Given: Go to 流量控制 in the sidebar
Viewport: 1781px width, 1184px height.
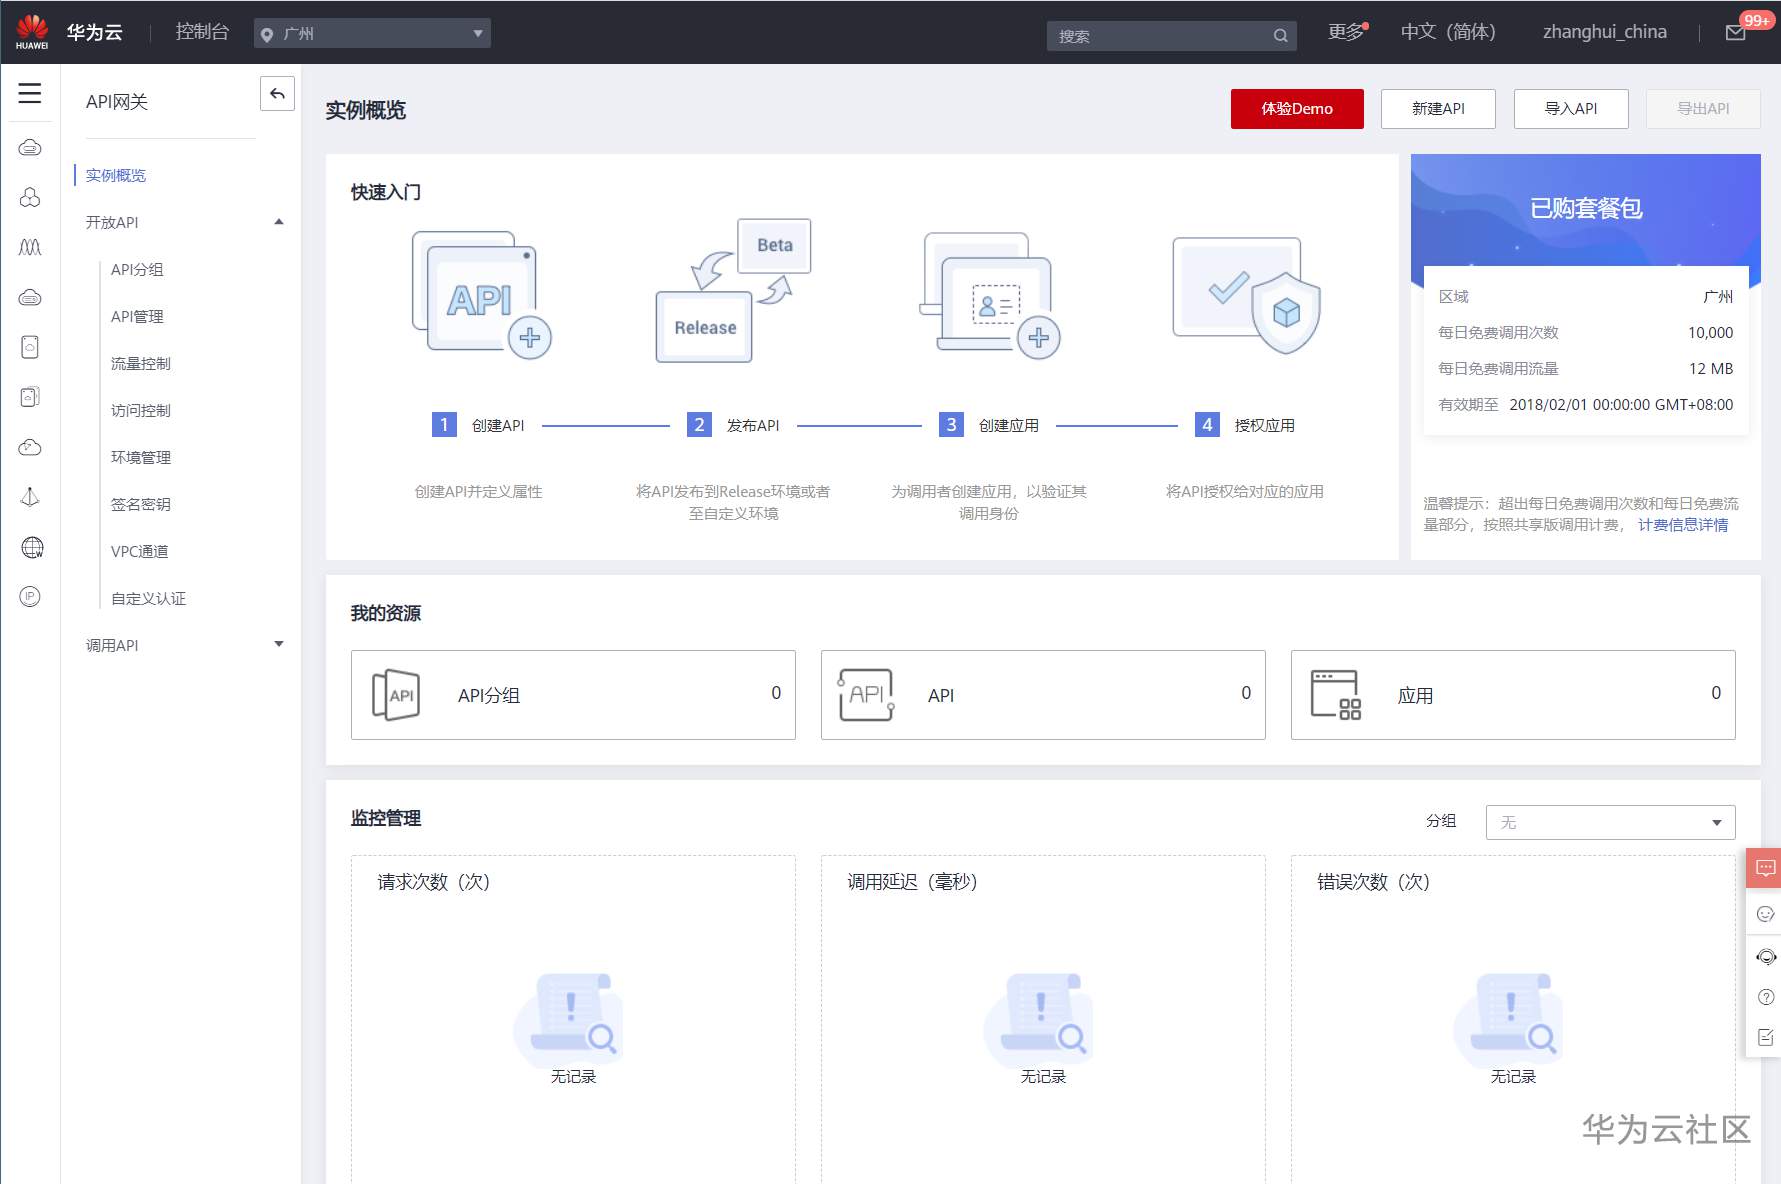Looking at the screenshot, I should pos(141,363).
